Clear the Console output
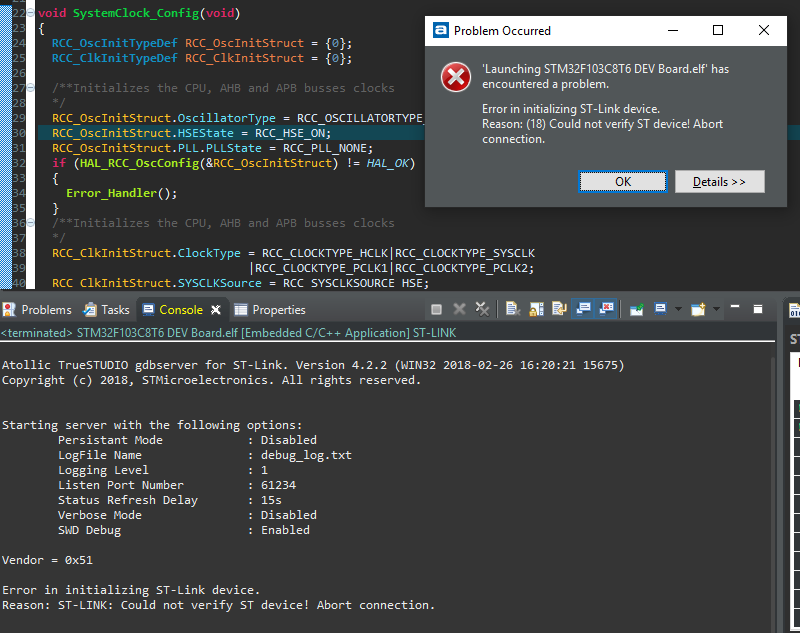 tap(513, 309)
